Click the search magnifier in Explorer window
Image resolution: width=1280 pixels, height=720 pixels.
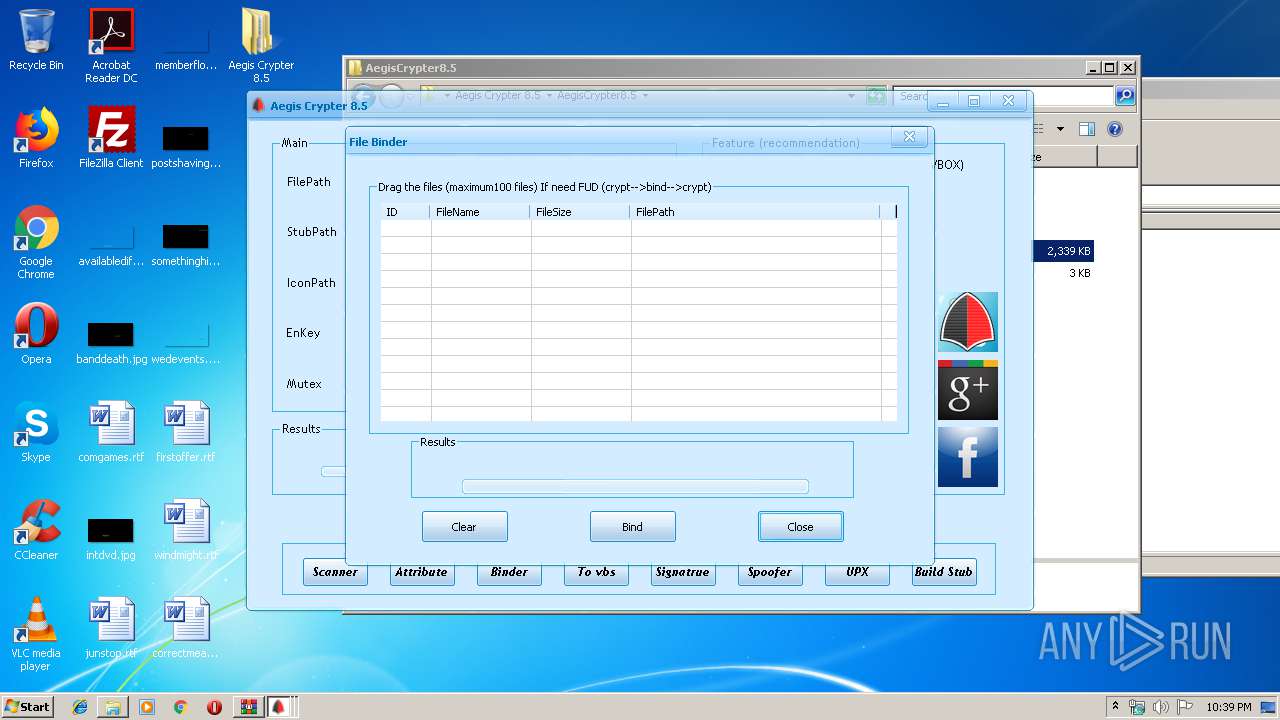coord(1125,96)
